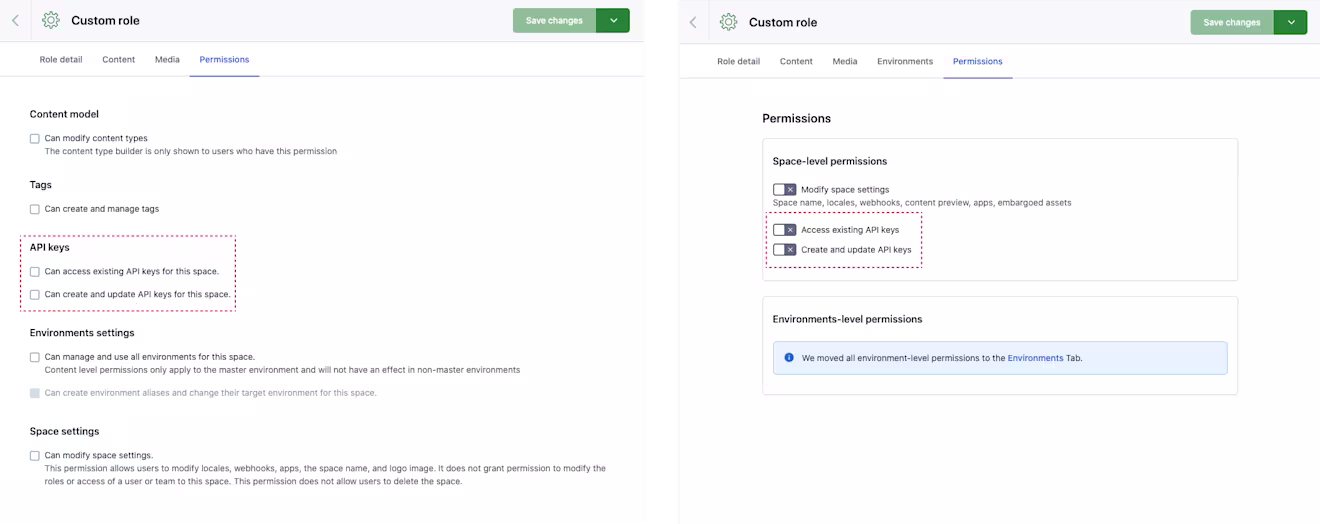Click 'Content model' section heading
The width and height of the screenshot is (1320, 524).
pyautogui.click(x=64, y=114)
